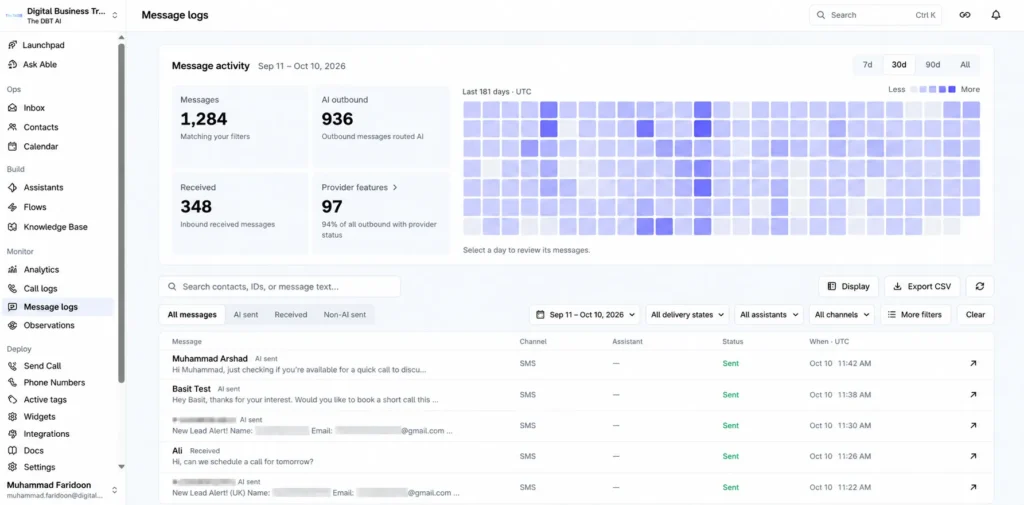Open the All delivery states dropdown
Screen dimensions: 1024x505
click(x=688, y=314)
